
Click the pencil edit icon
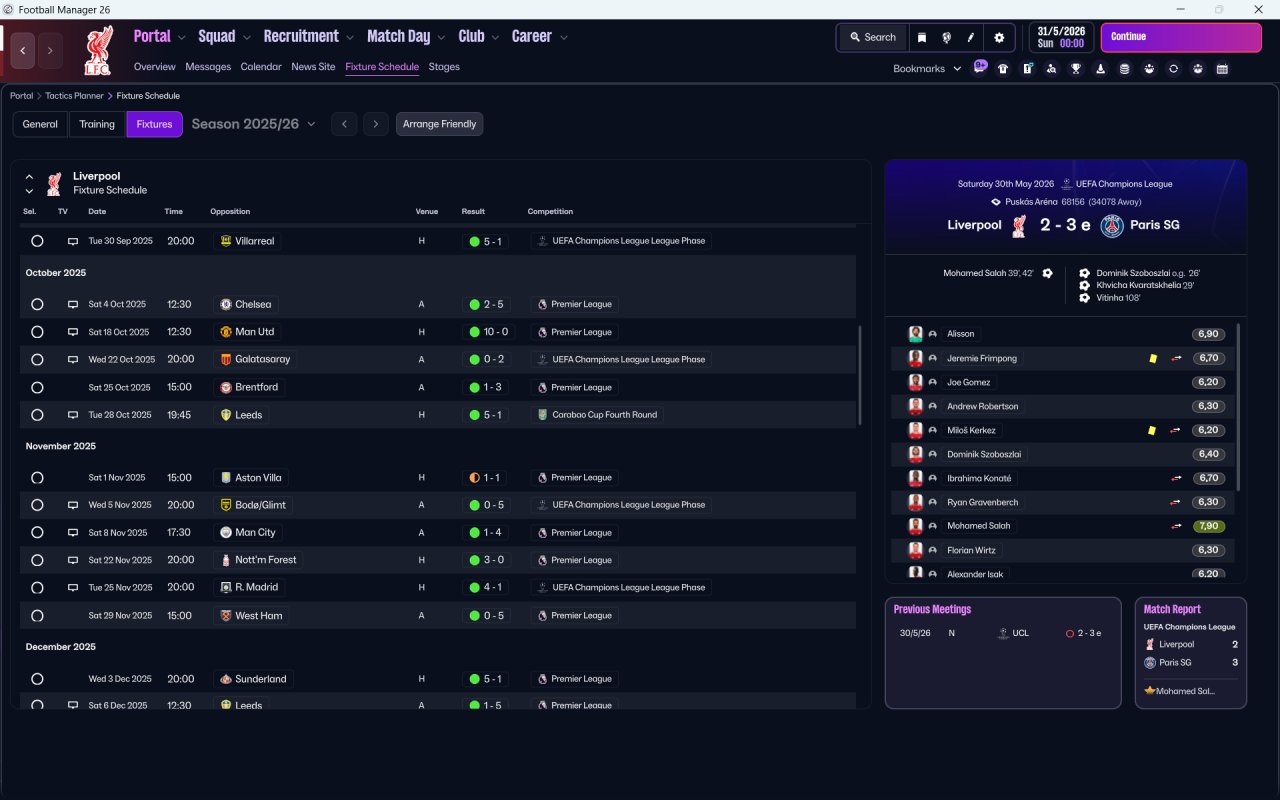tap(970, 37)
